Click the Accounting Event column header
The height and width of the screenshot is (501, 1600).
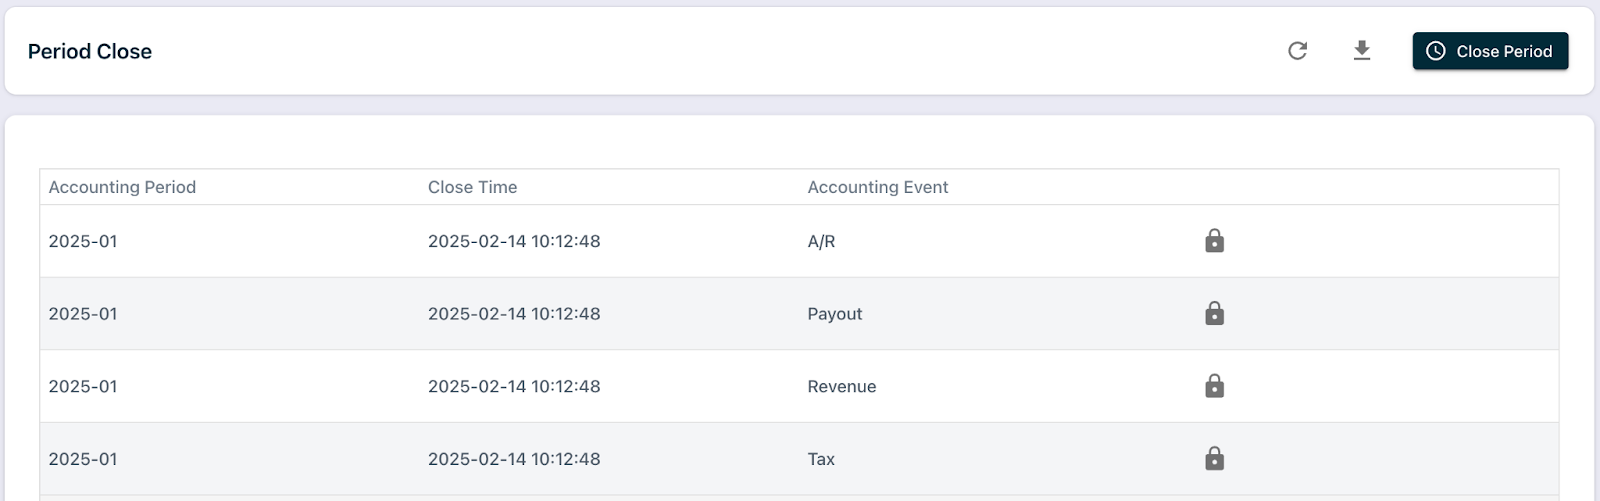pyautogui.click(x=877, y=187)
